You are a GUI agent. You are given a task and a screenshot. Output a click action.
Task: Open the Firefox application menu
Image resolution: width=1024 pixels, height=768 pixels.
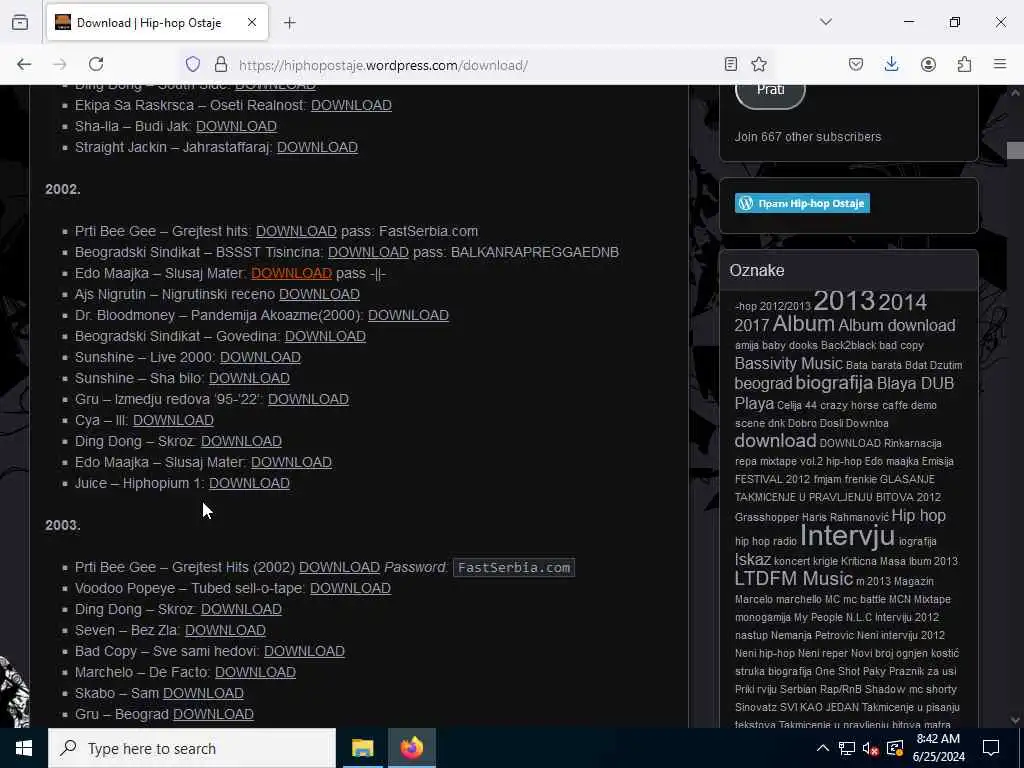[1000, 64]
